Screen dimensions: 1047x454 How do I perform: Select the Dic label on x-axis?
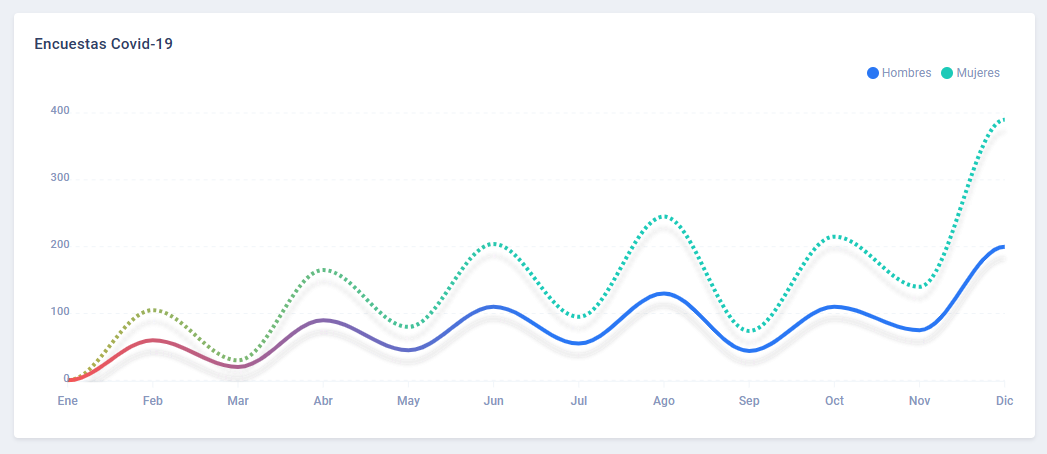[1004, 401]
